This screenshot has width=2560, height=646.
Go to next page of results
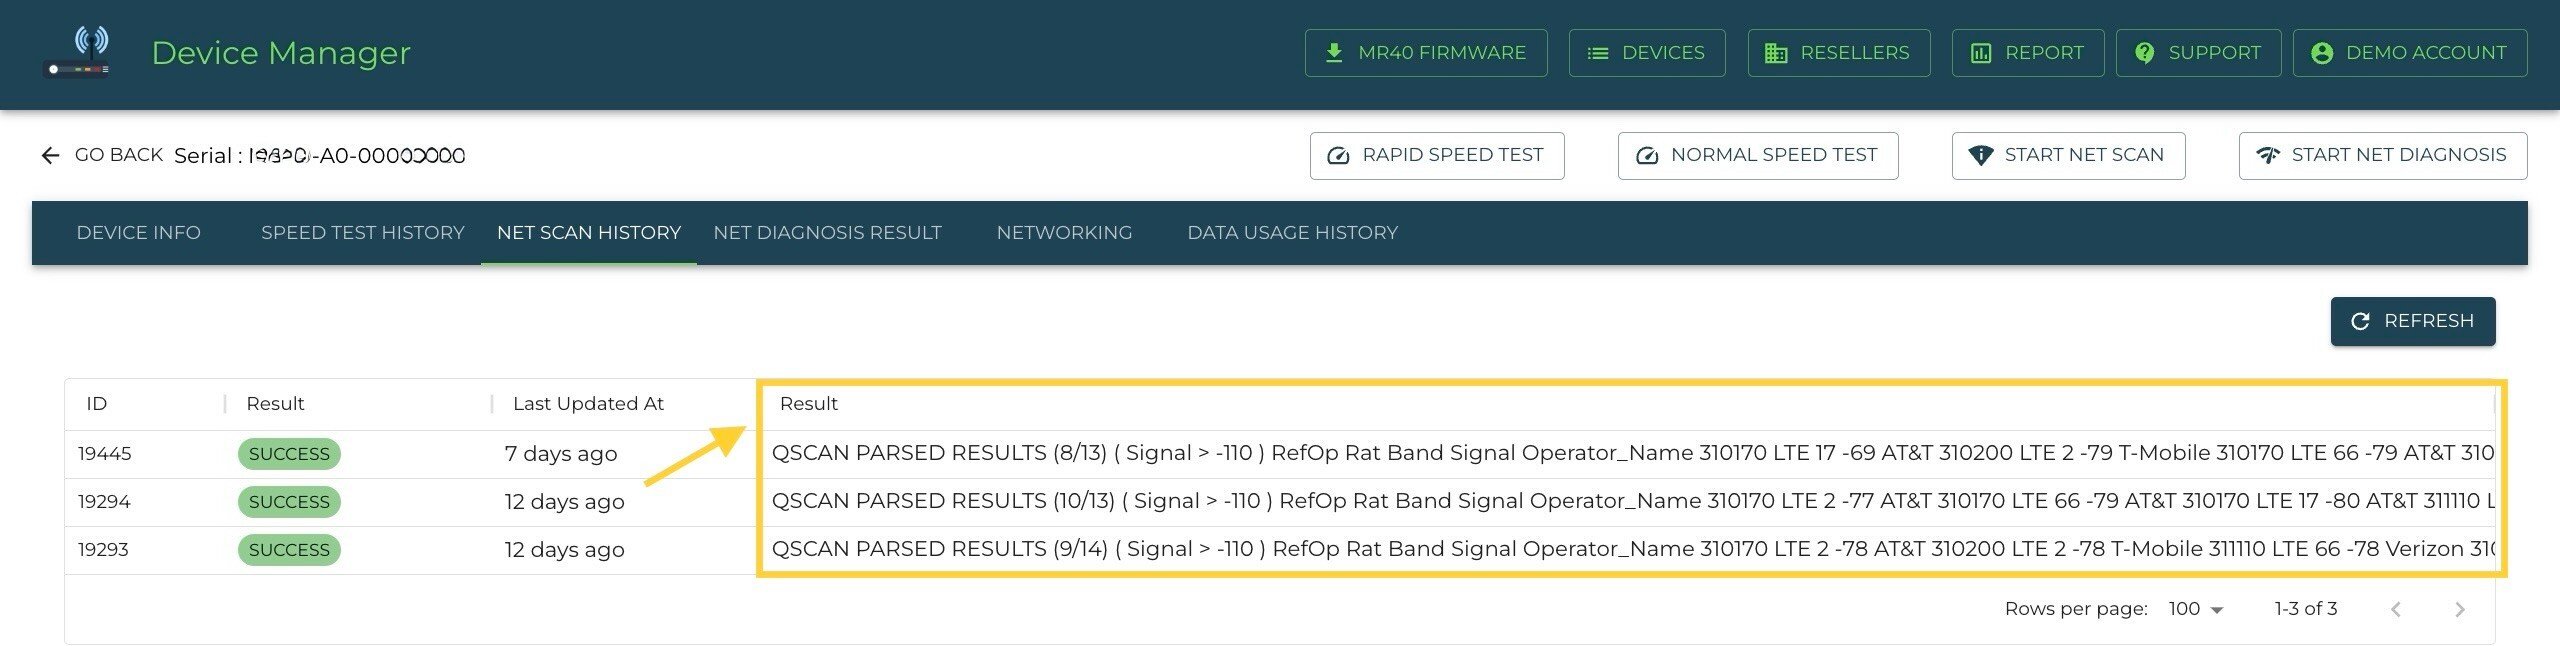2460,609
